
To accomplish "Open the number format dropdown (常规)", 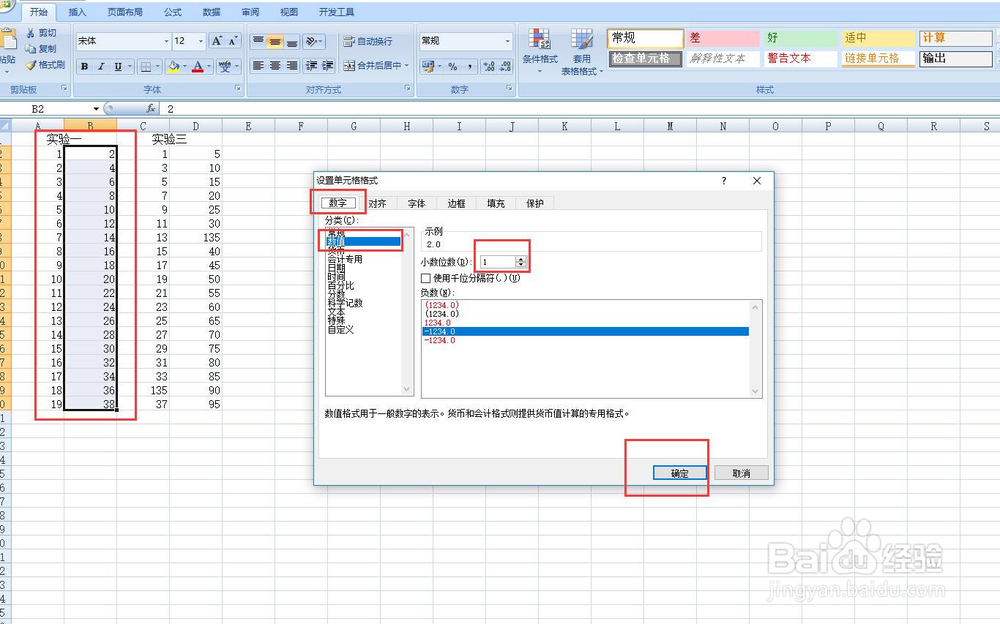I will click(x=508, y=41).
